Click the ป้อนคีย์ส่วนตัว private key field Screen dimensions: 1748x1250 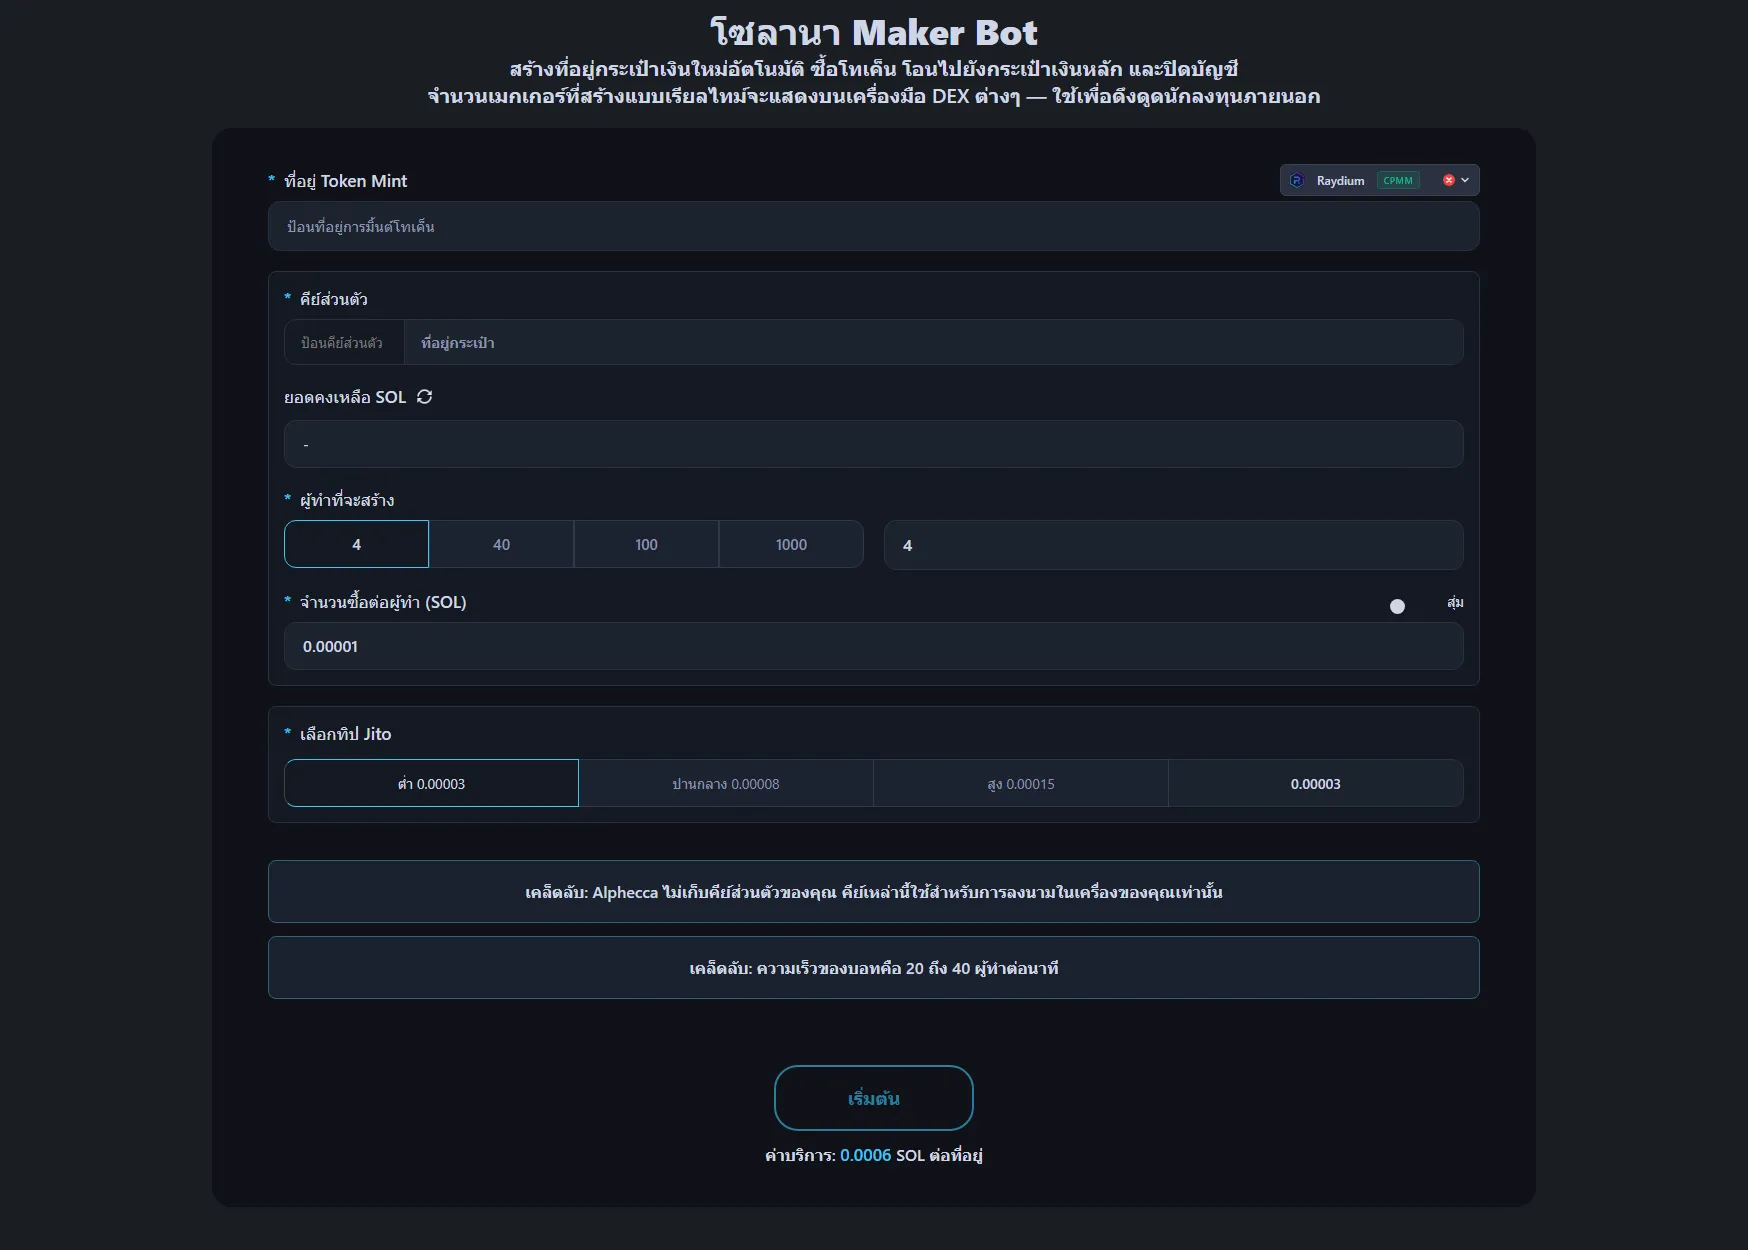[343, 342]
